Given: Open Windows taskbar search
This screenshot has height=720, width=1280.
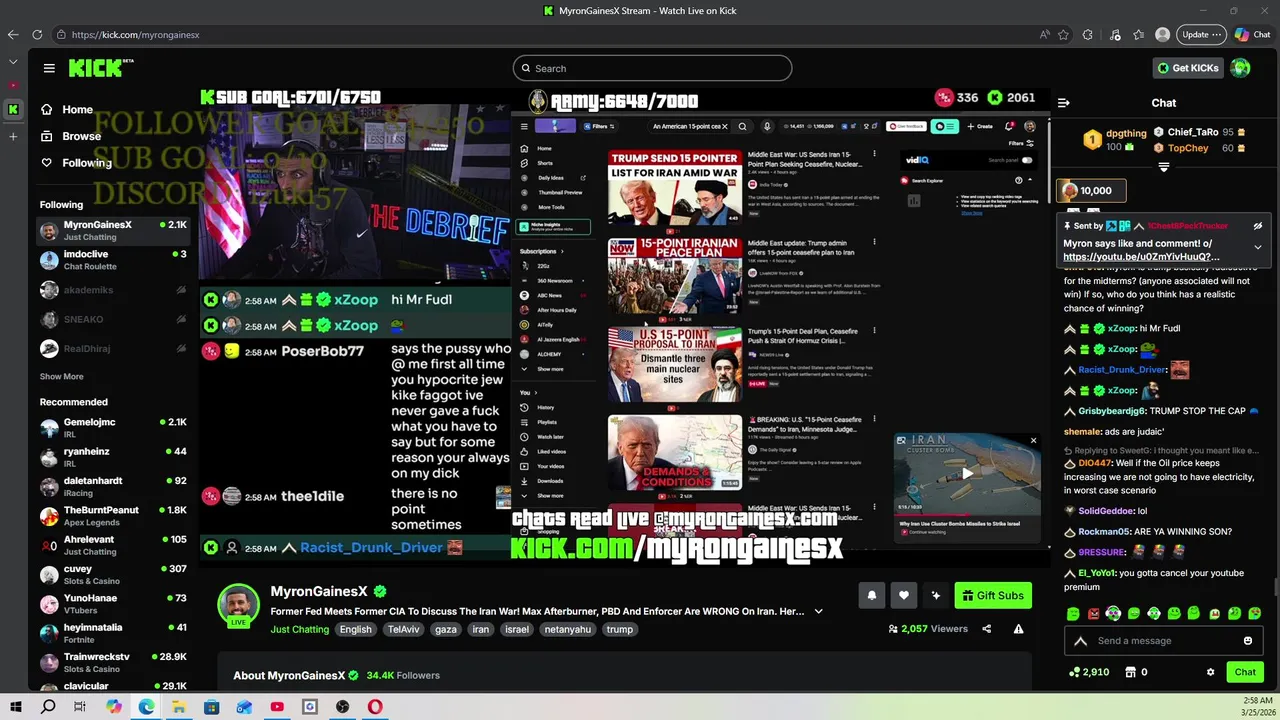Looking at the screenshot, I should (x=48, y=707).
